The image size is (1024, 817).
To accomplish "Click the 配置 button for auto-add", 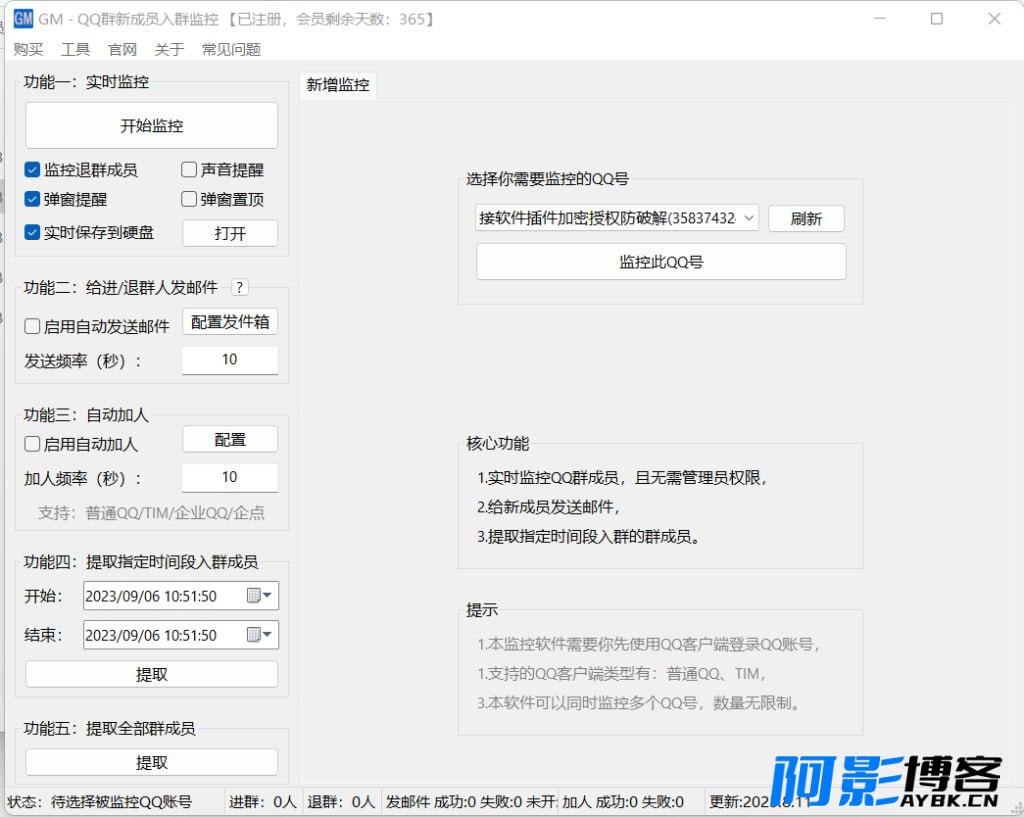I will (230, 440).
